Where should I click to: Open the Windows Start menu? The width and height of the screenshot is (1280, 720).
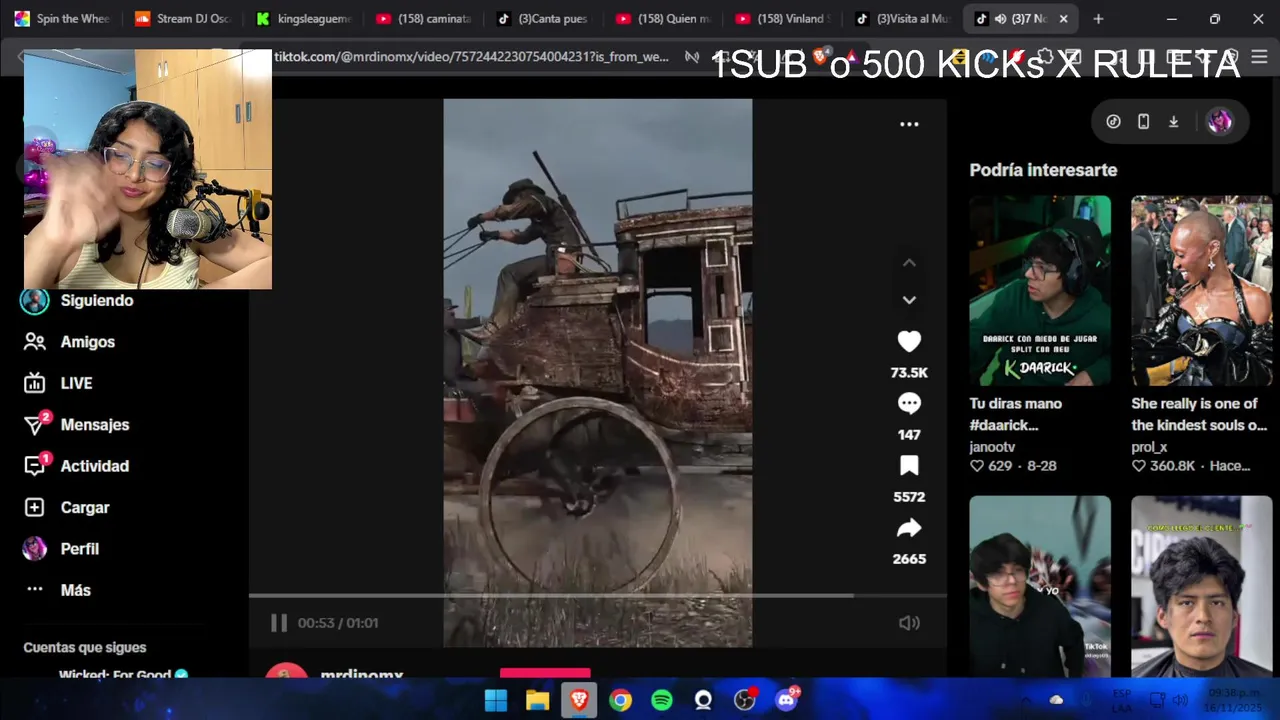pos(496,700)
